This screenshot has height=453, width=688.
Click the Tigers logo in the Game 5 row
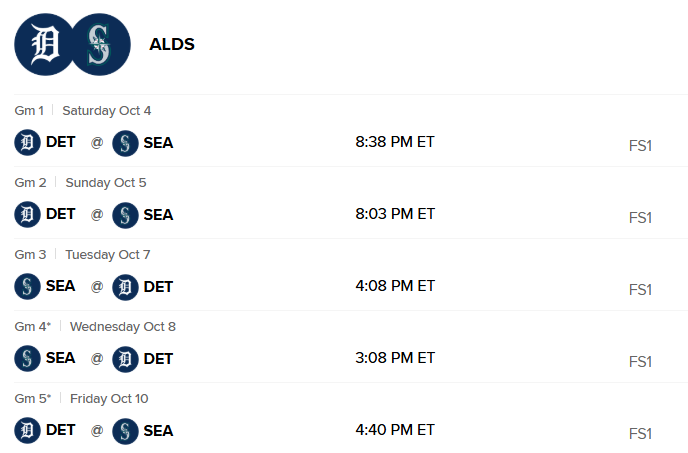(x=27, y=431)
